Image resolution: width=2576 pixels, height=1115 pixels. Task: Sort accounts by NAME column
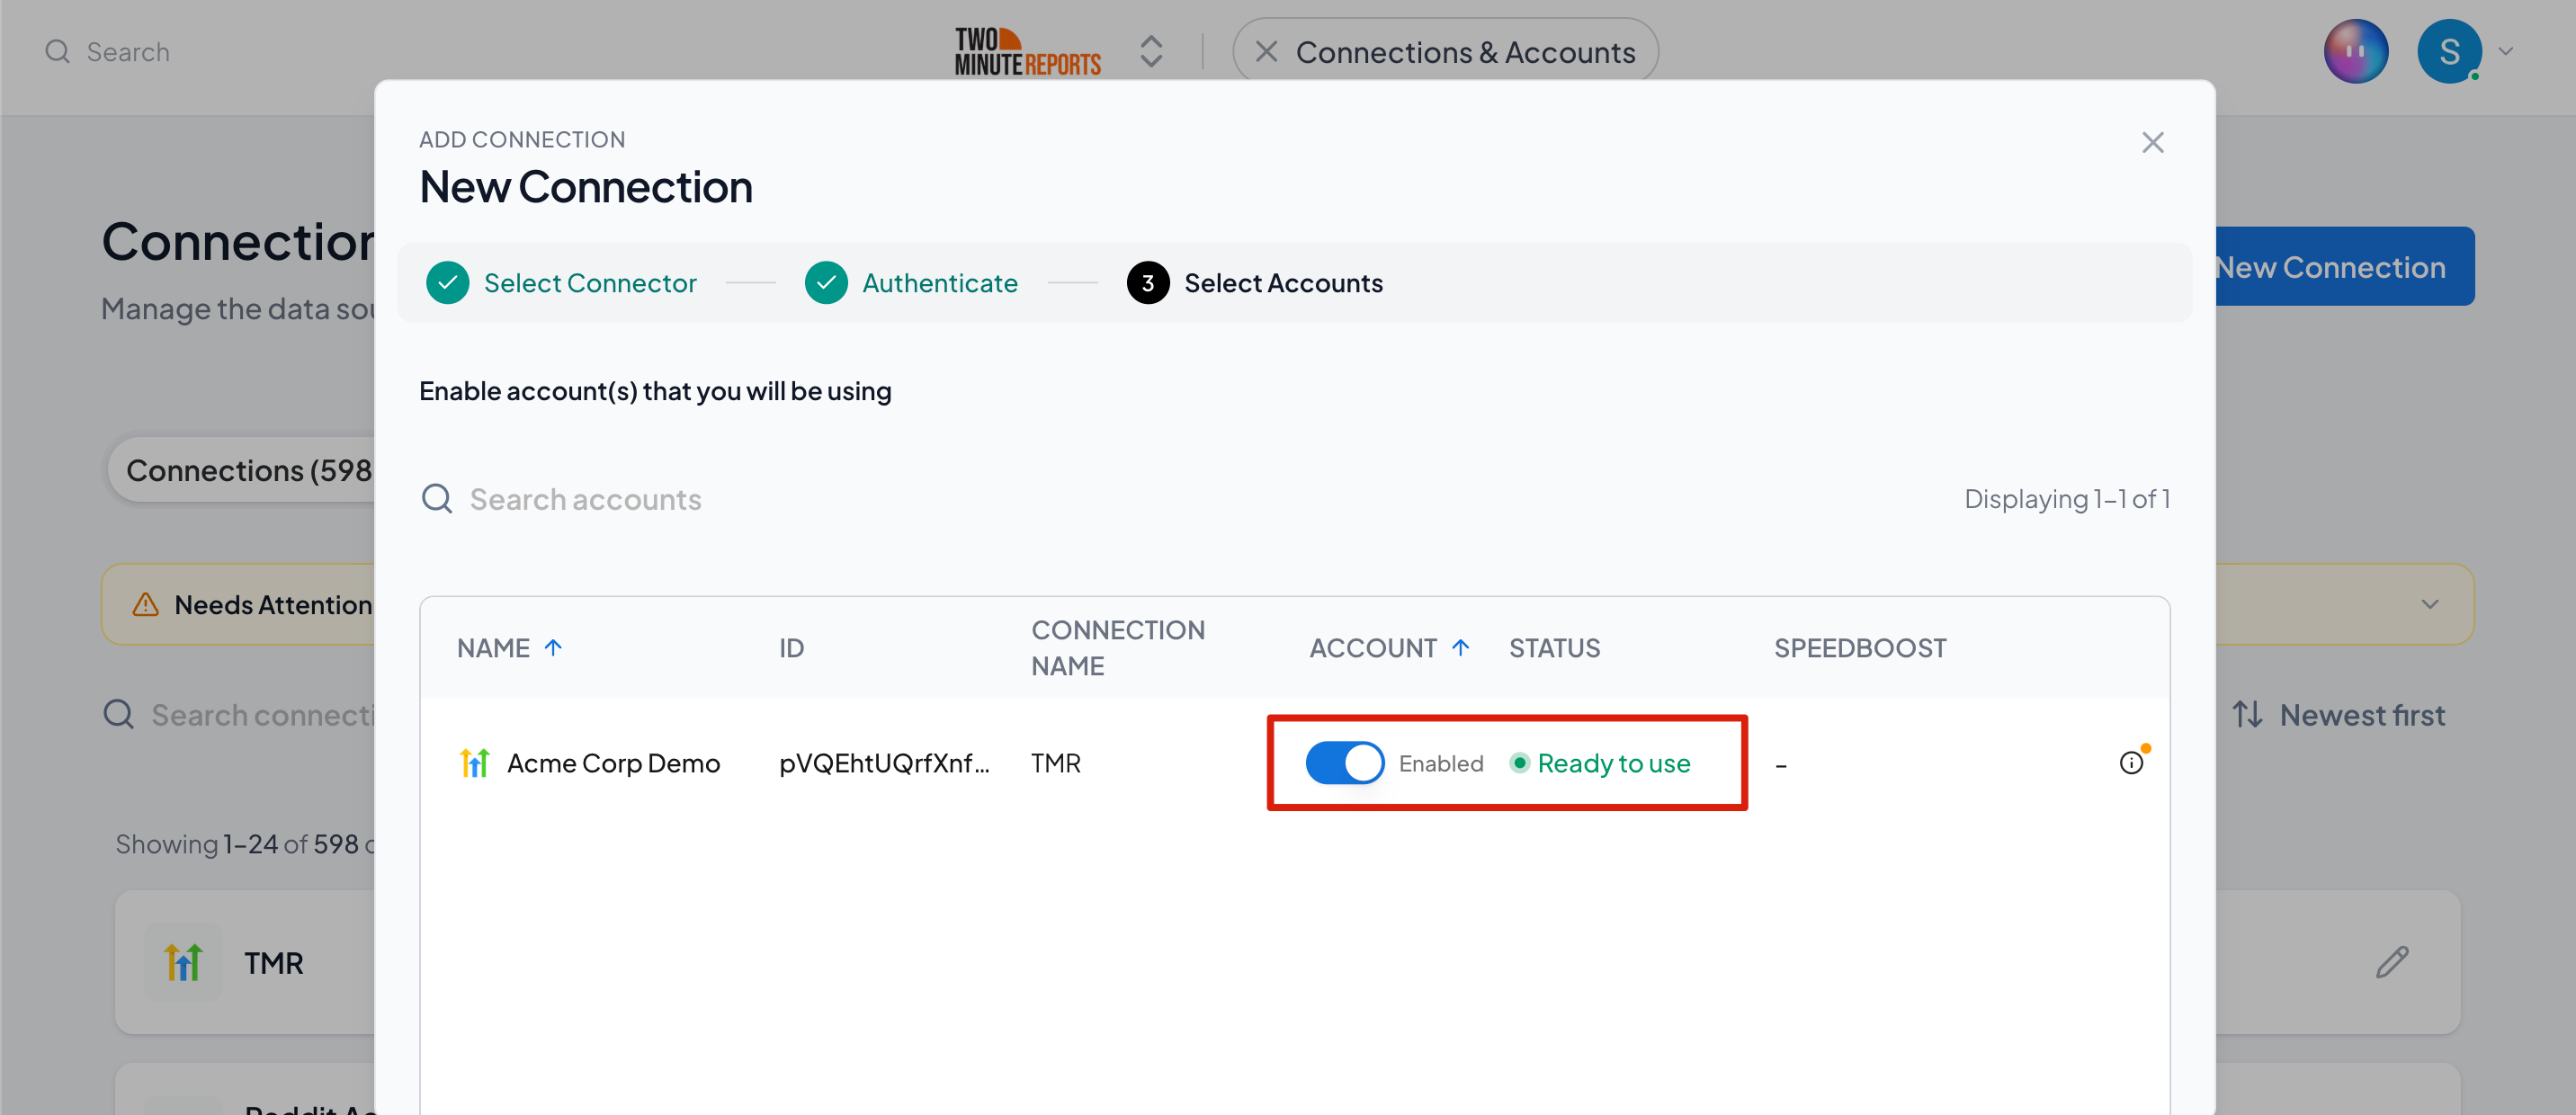(x=510, y=648)
